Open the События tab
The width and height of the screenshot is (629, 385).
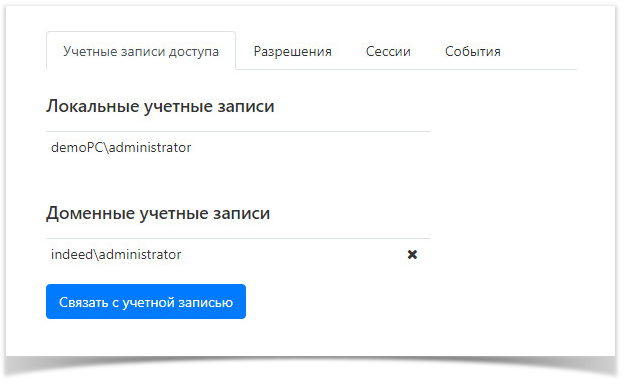(473, 51)
